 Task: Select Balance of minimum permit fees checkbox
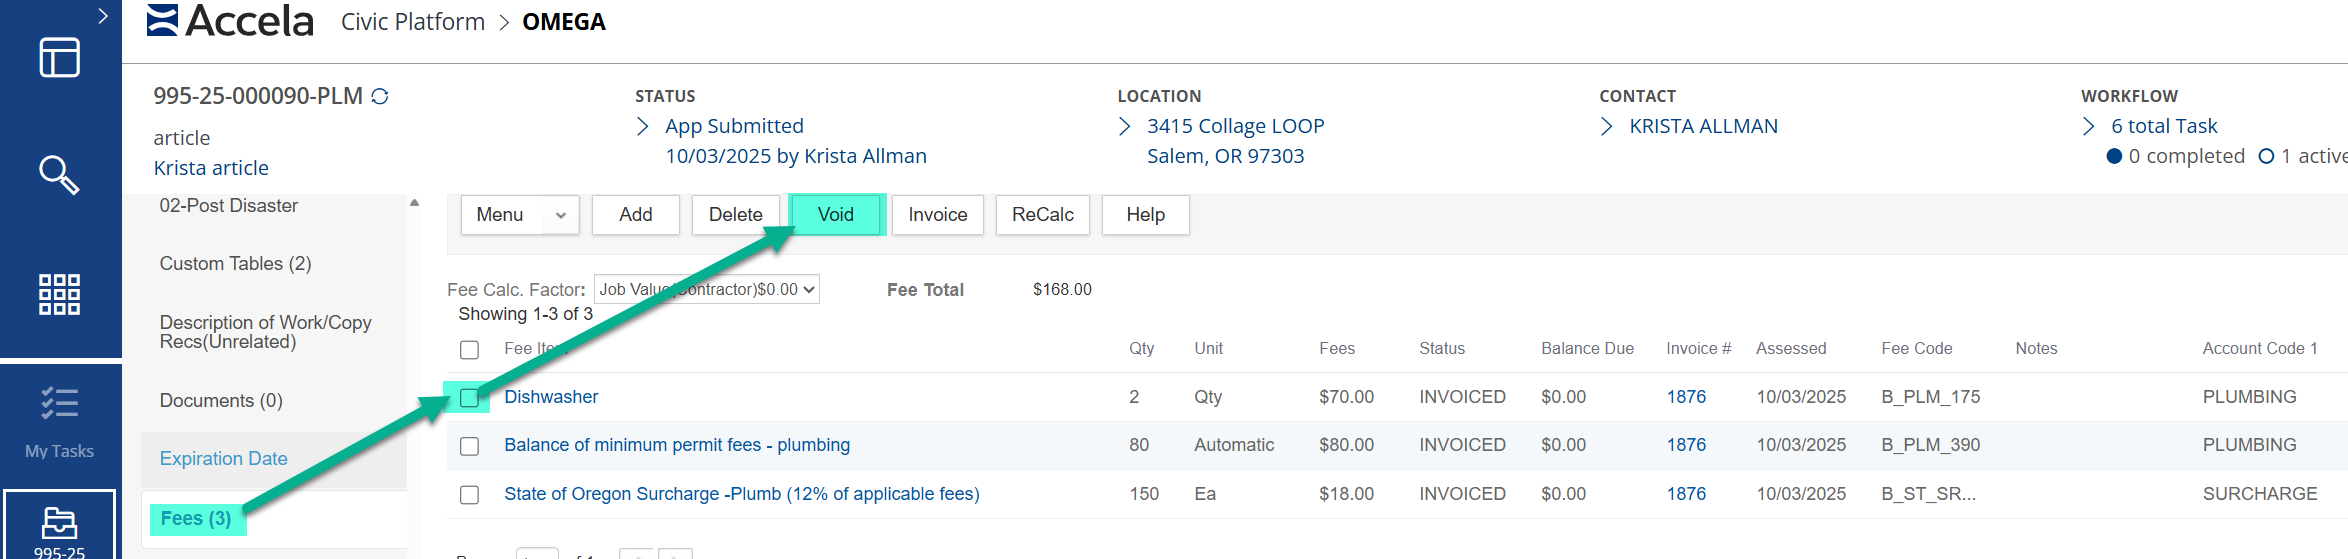coord(469,446)
